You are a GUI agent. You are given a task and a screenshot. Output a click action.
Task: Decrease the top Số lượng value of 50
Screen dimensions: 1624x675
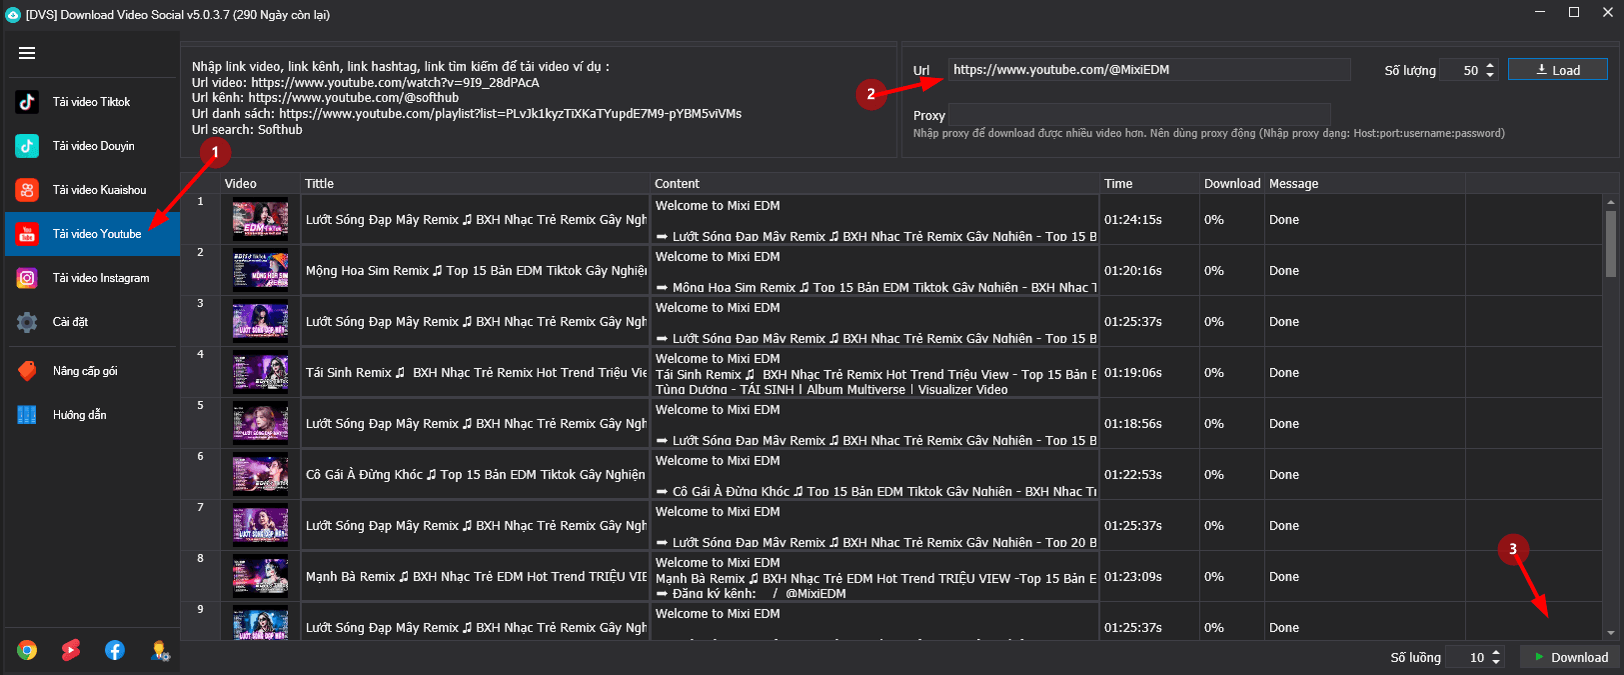click(x=1490, y=75)
